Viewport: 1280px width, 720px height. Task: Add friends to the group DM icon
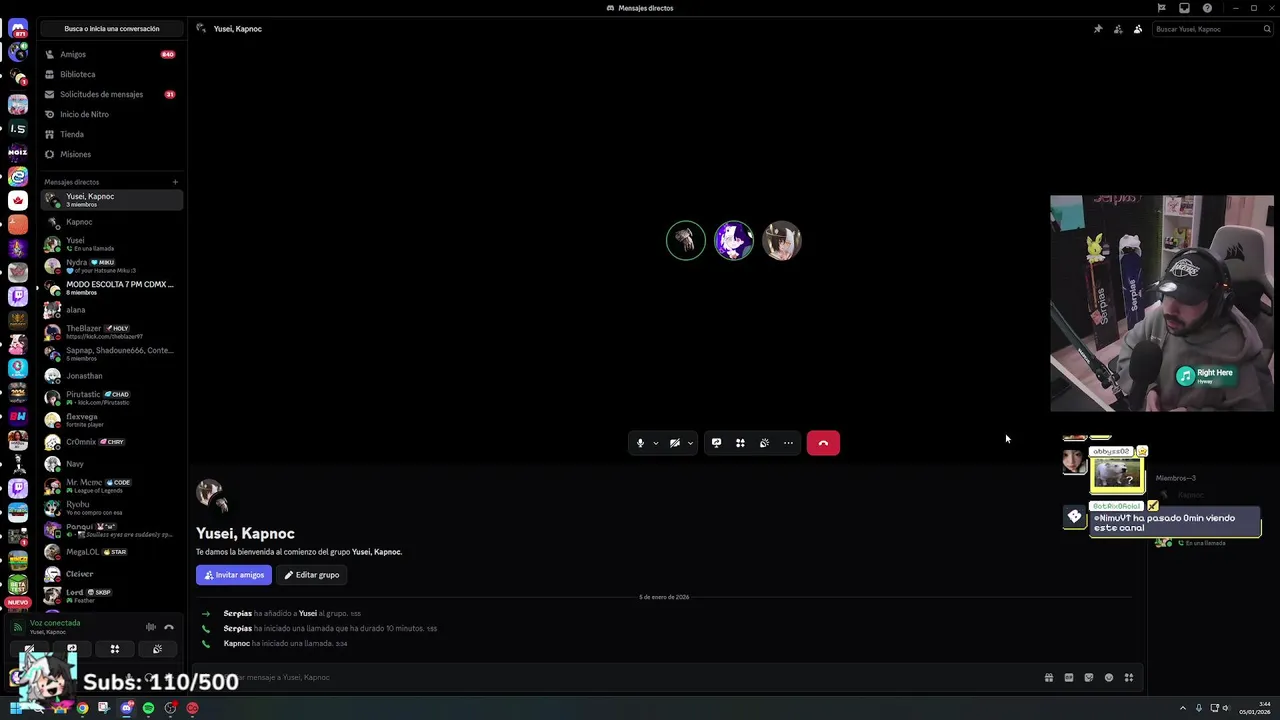pyautogui.click(x=1118, y=29)
